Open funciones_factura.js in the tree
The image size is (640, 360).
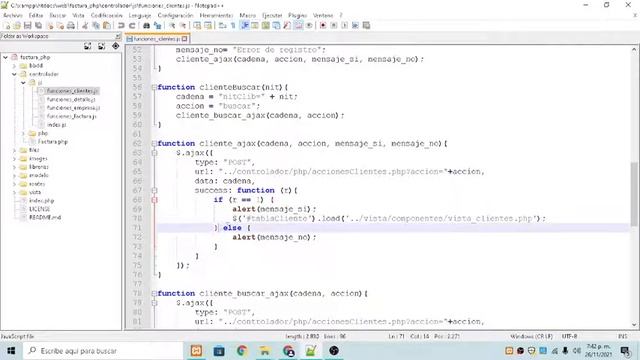72,117
